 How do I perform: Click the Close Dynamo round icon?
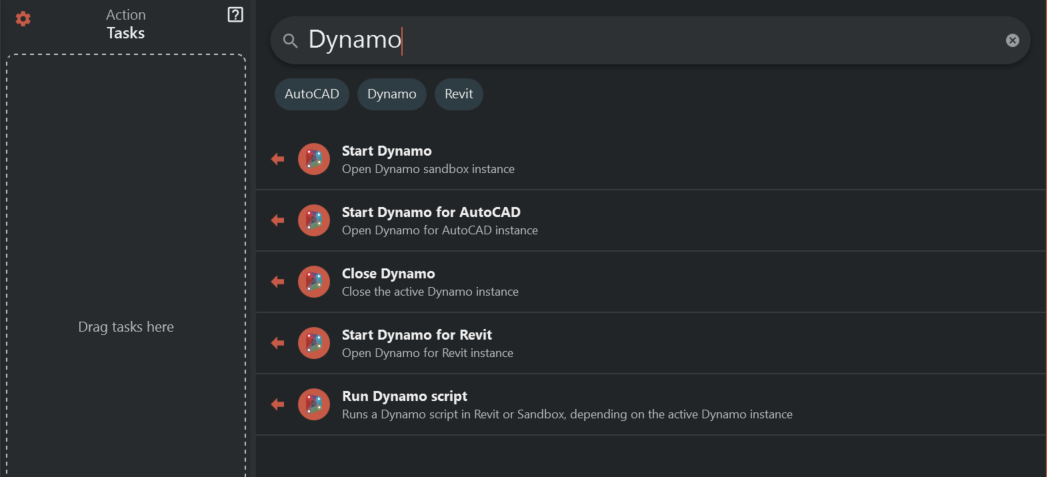click(x=314, y=282)
